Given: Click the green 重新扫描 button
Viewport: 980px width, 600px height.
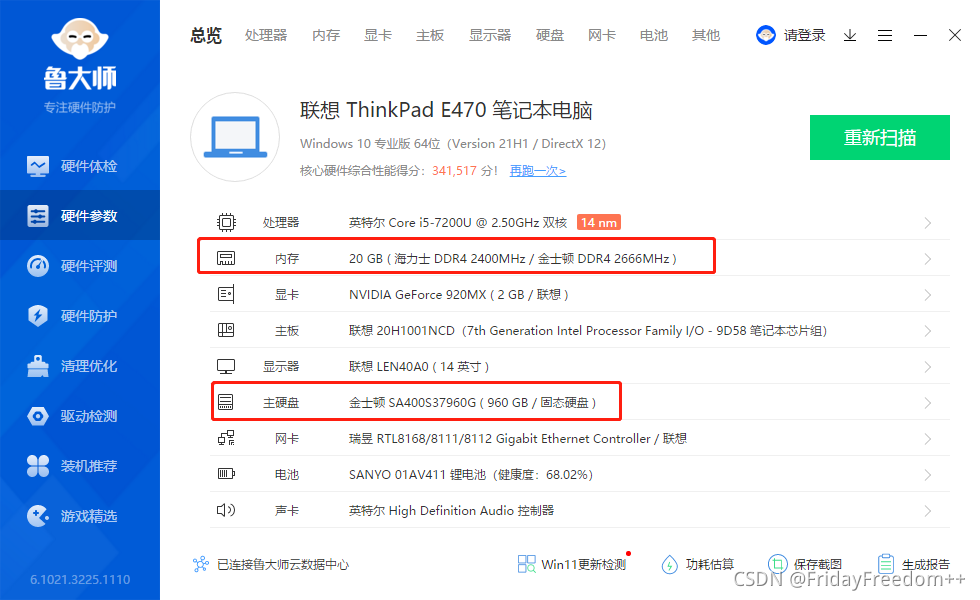Looking at the screenshot, I should tap(880, 138).
